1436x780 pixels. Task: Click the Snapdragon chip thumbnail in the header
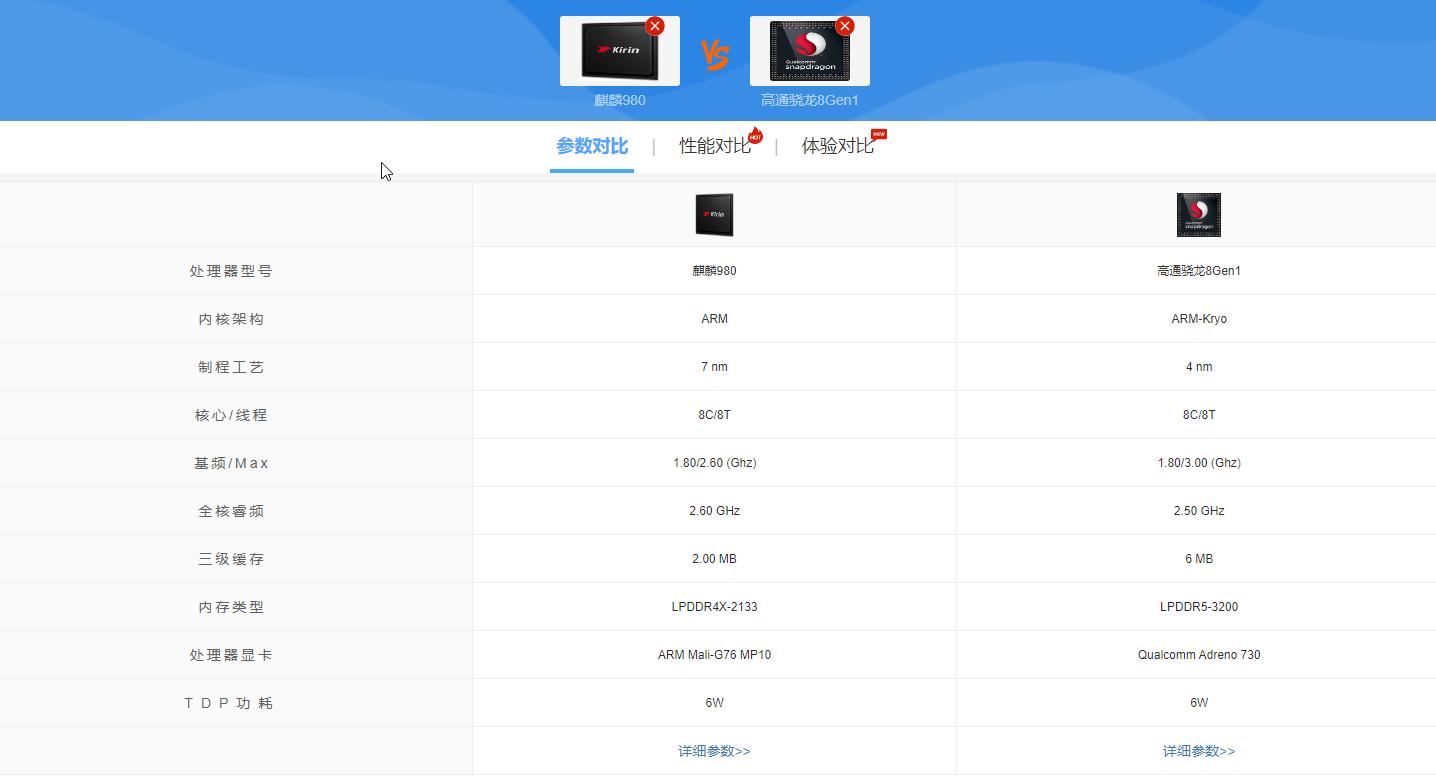pos(810,51)
